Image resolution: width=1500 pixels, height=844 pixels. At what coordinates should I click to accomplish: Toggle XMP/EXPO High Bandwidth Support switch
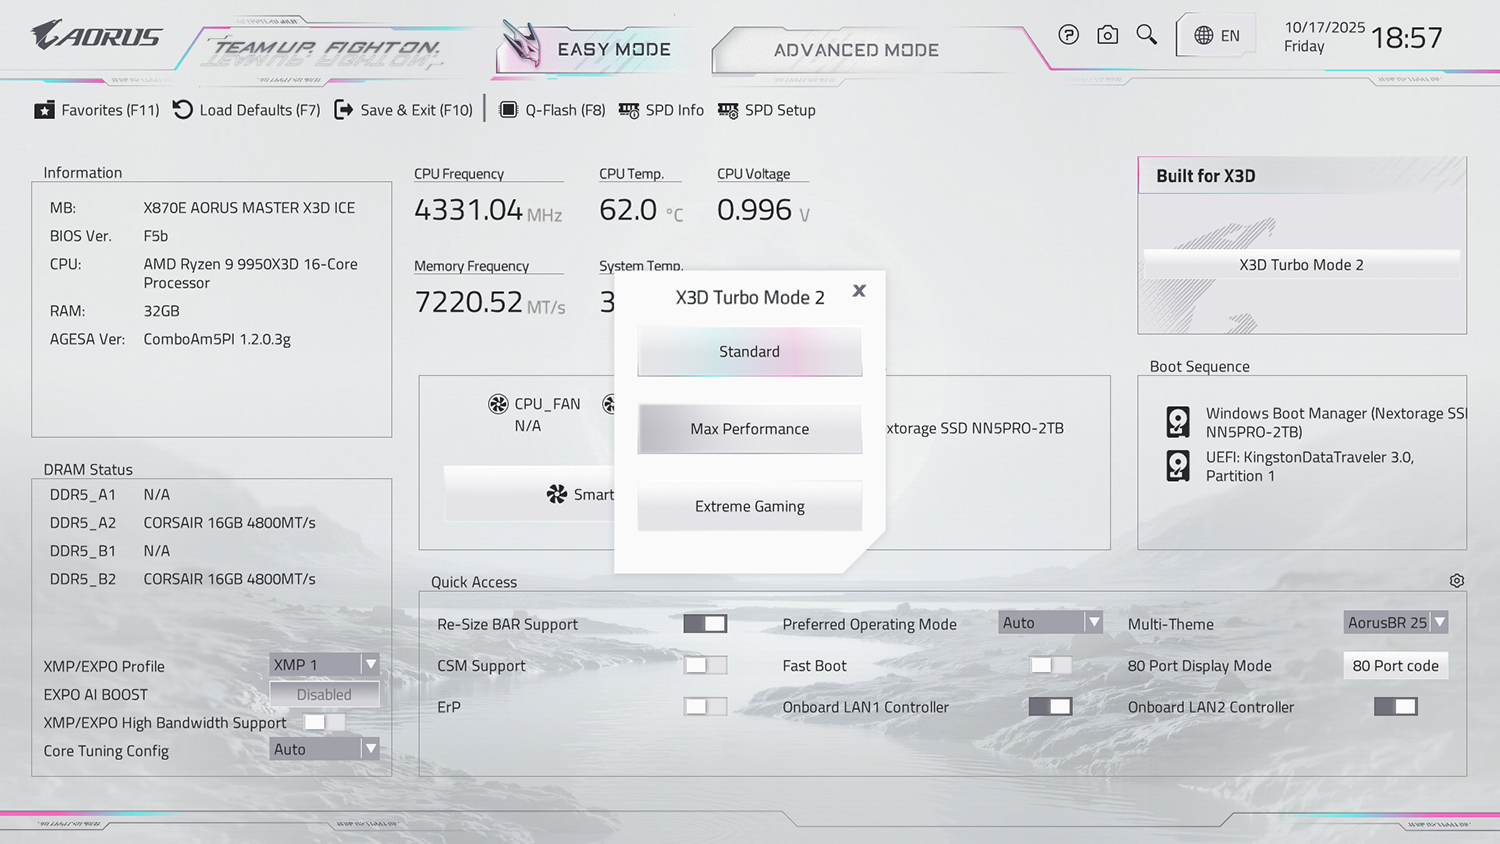[324, 722]
